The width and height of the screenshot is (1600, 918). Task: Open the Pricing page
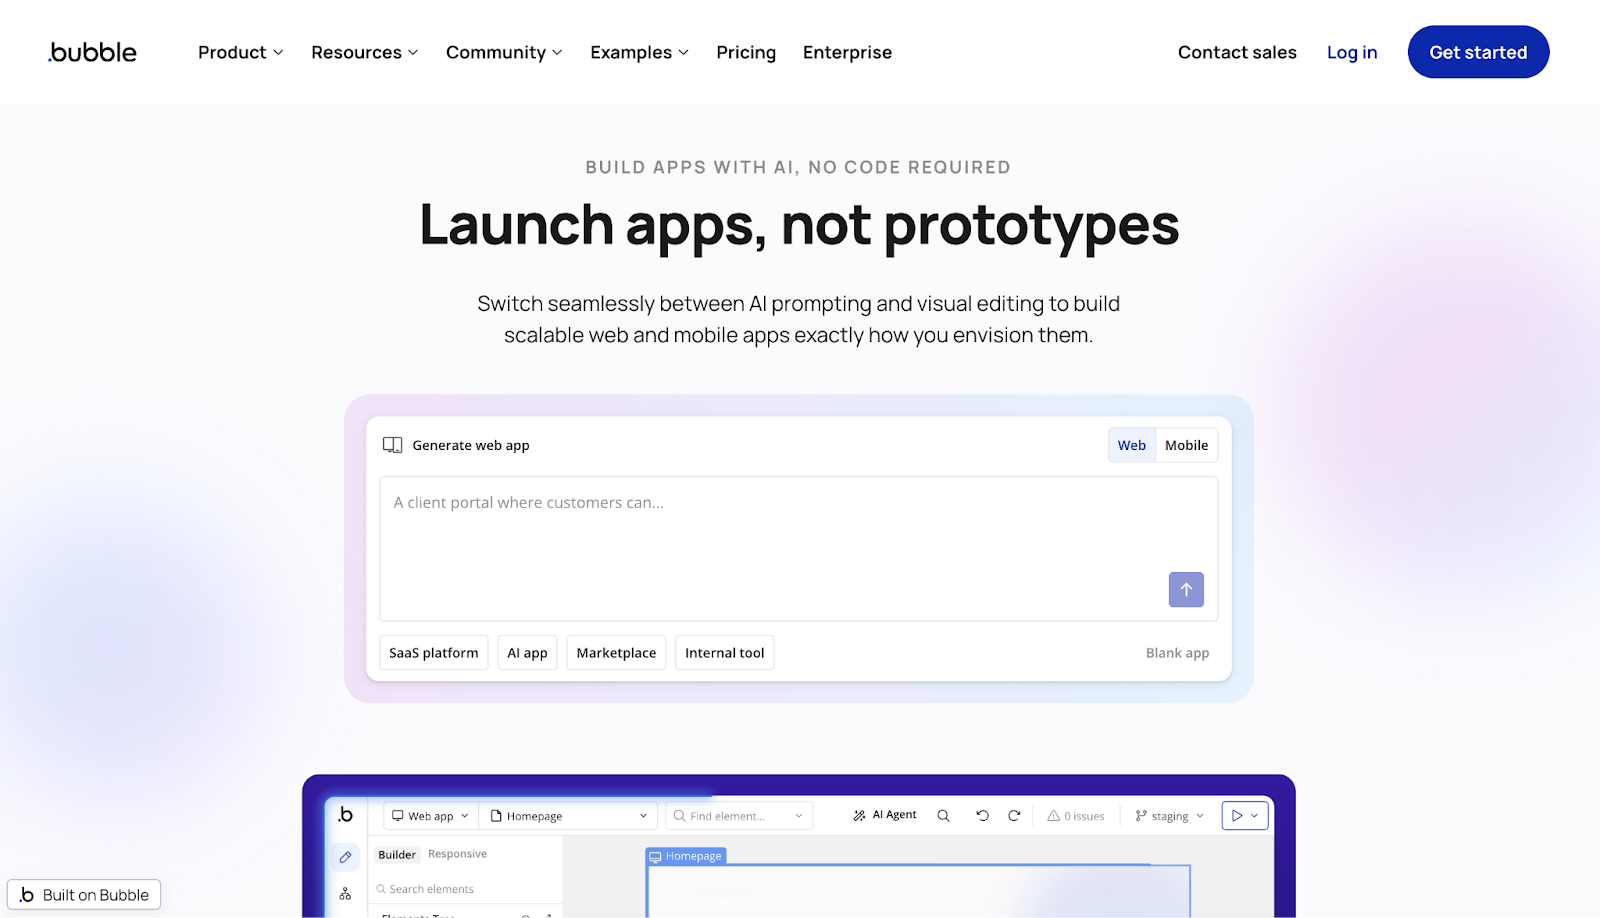tap(746, 52)
